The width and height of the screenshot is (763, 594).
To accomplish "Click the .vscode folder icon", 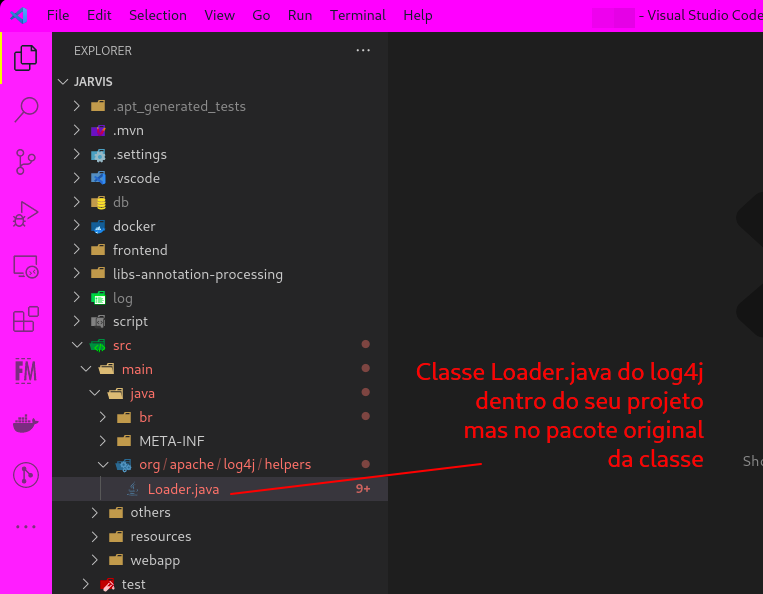I will [98, 178].
